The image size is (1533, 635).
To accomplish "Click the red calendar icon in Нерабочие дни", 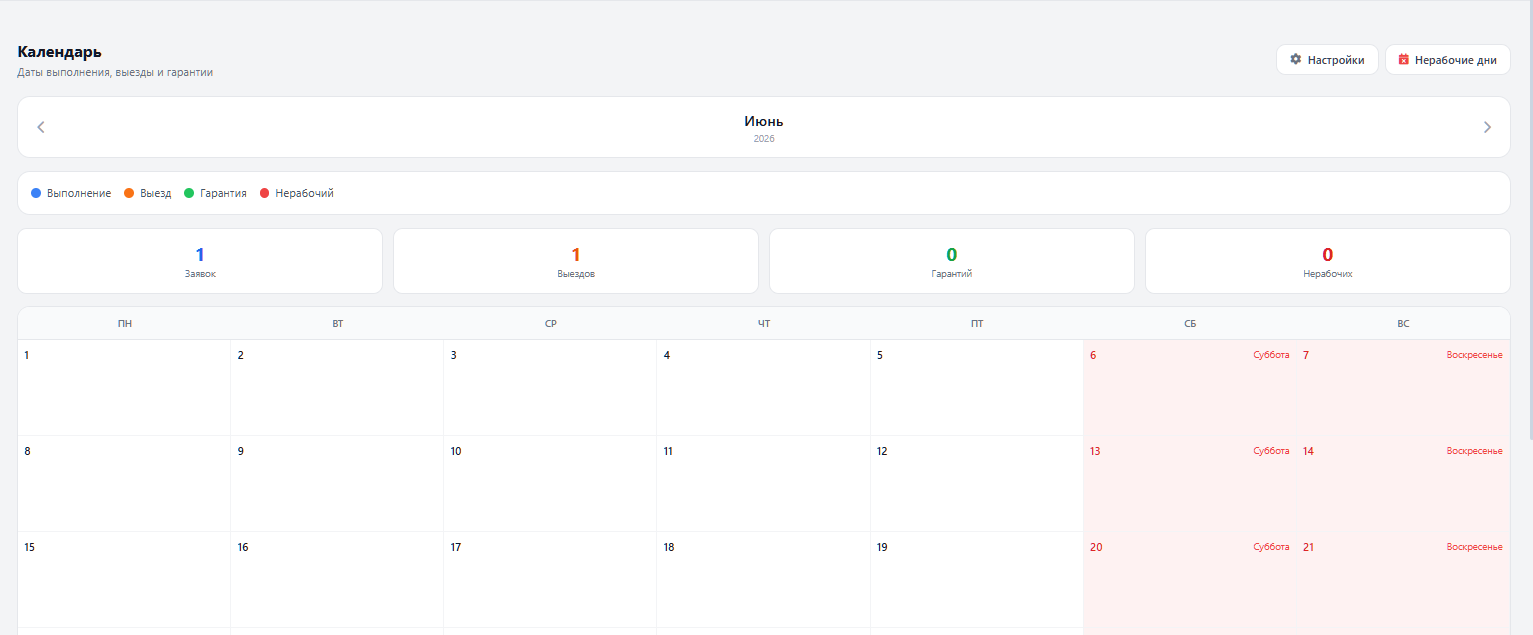I will coord(1403,59).
